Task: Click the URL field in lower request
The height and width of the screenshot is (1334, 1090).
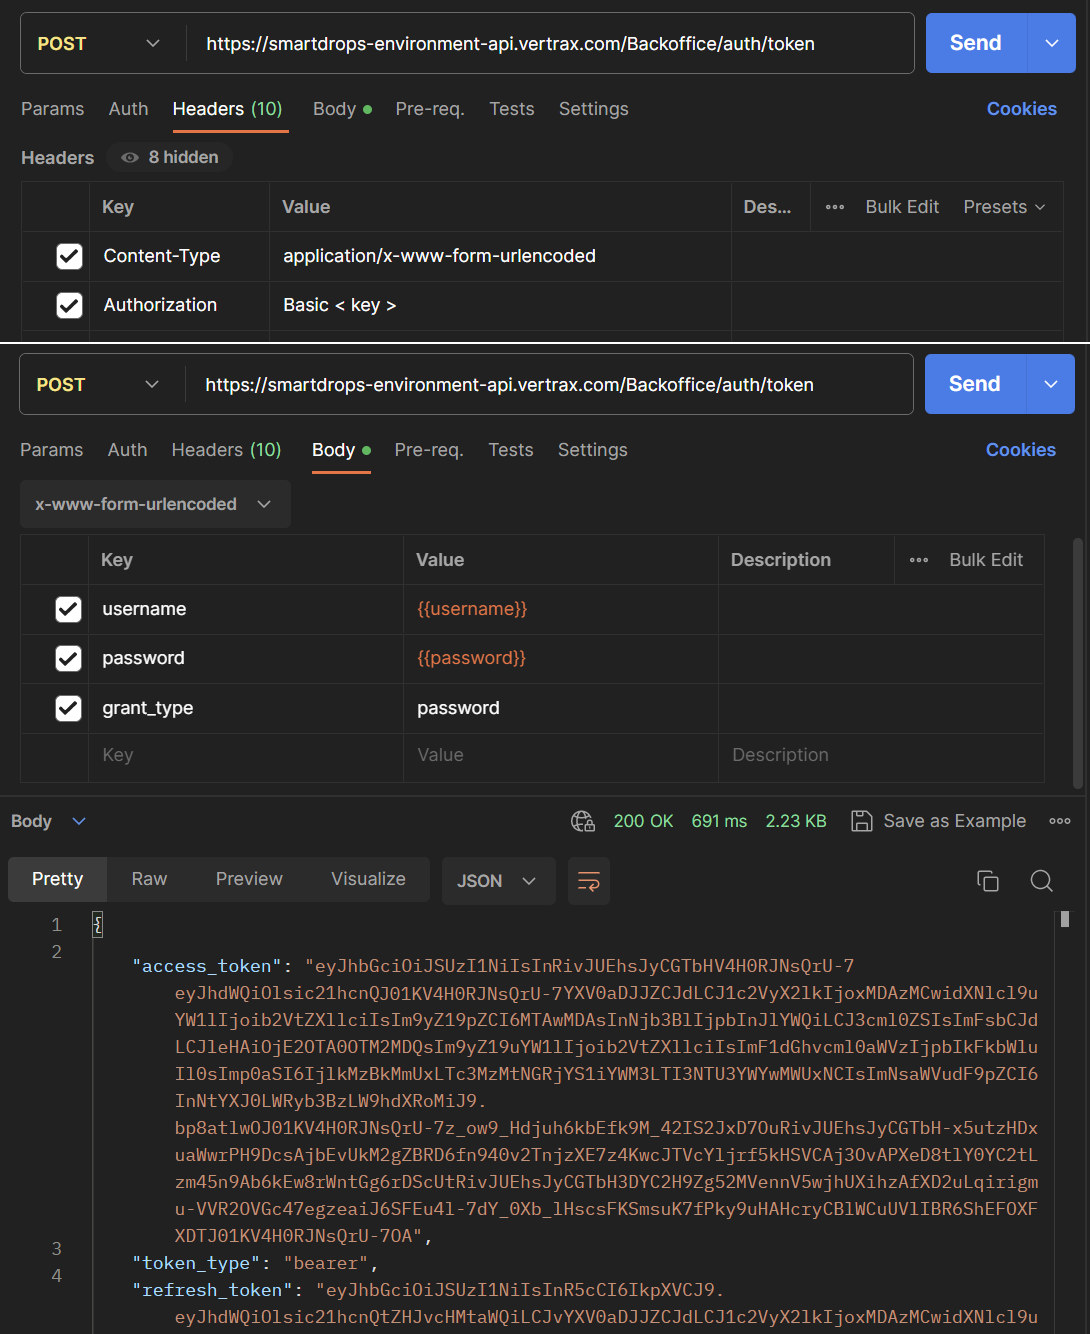Action: pos(549,384)
